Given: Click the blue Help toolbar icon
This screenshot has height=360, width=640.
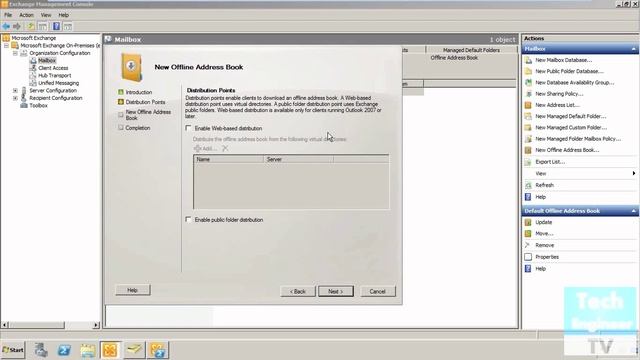Looking at the screenshot, I should click(x=56, y=27).
